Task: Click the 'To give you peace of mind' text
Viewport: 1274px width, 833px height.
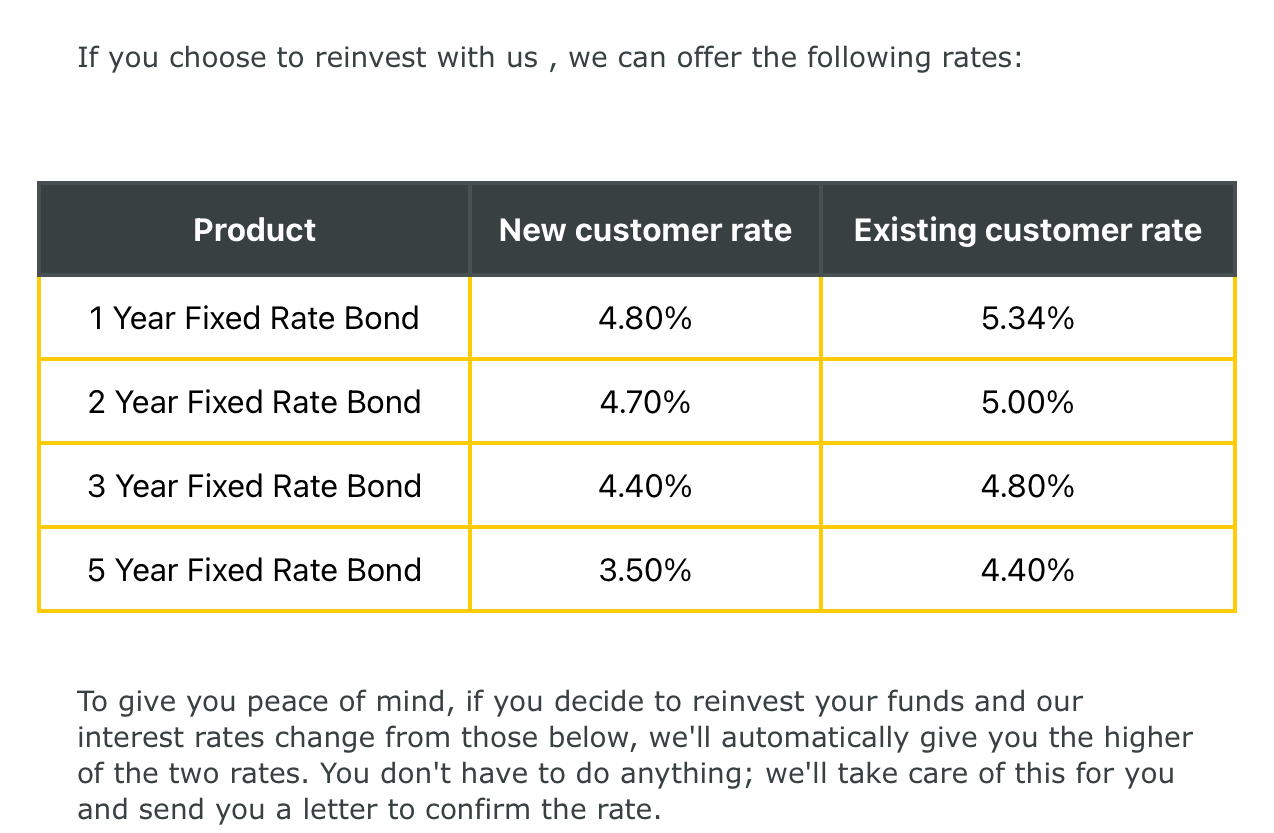Action: pyautogui.click(x=264, y=702)
